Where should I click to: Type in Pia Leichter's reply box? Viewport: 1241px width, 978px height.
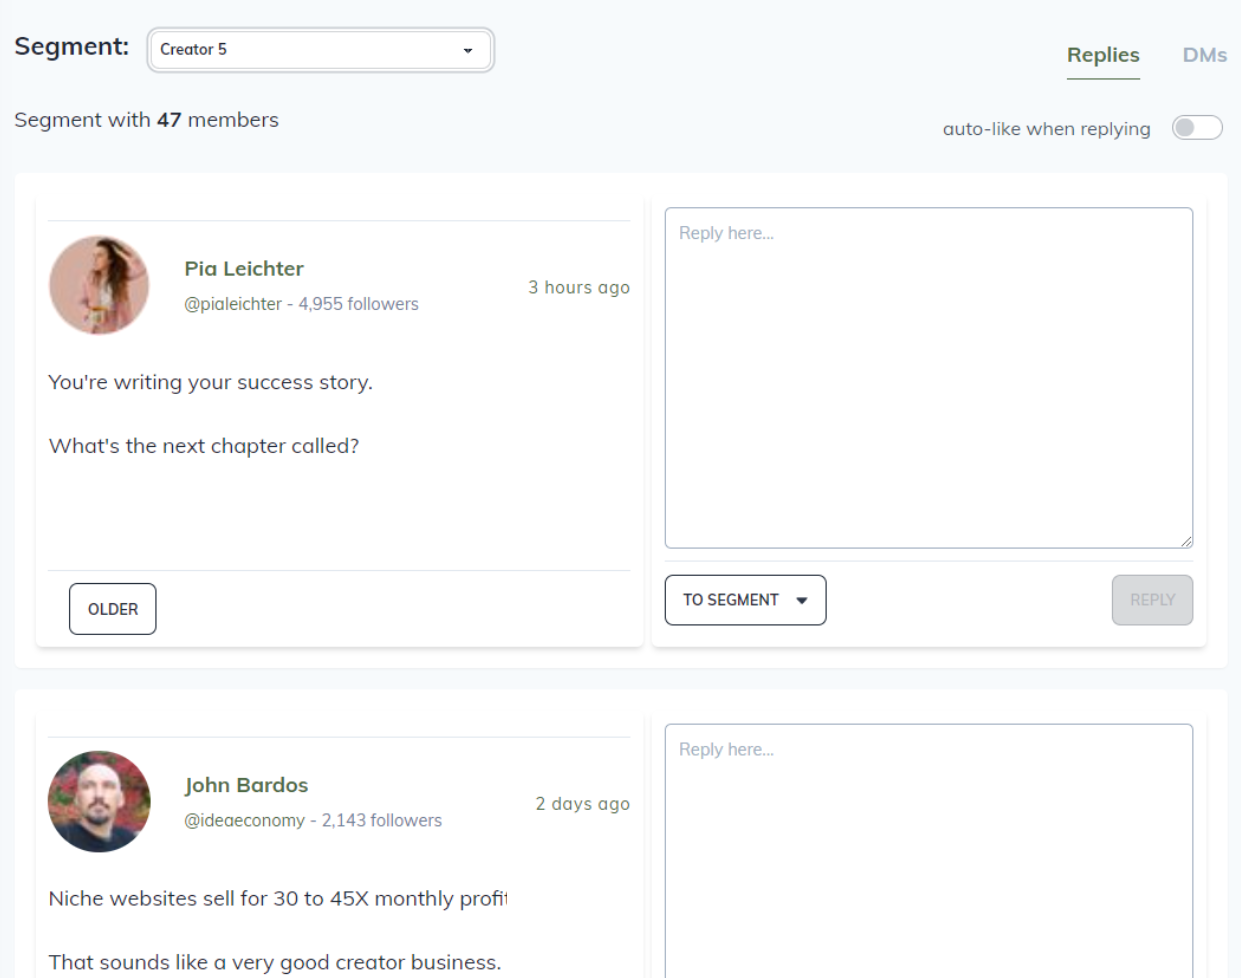[928, 378]
